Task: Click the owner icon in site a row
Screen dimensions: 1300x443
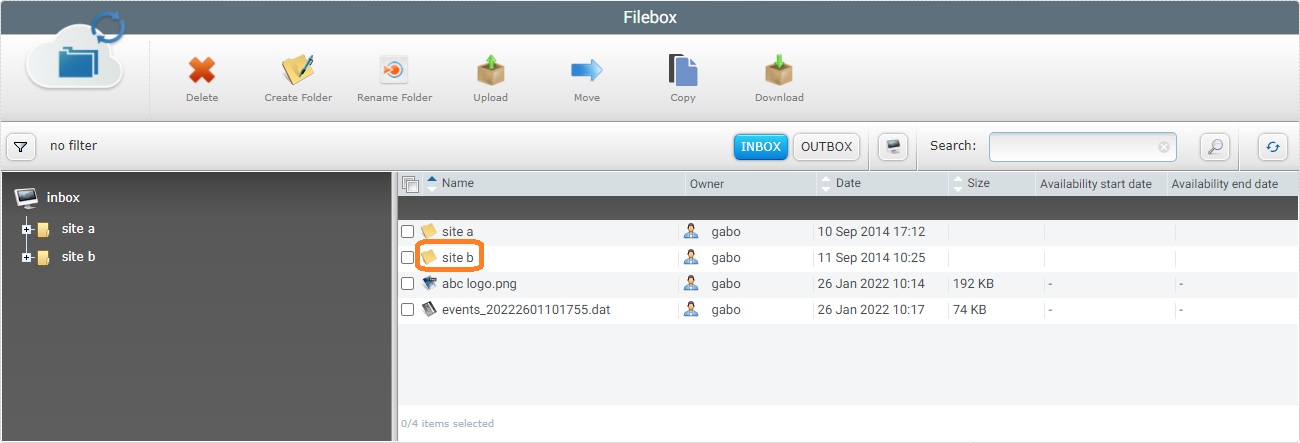Action: pyautogui.click(x=691, y=231)
